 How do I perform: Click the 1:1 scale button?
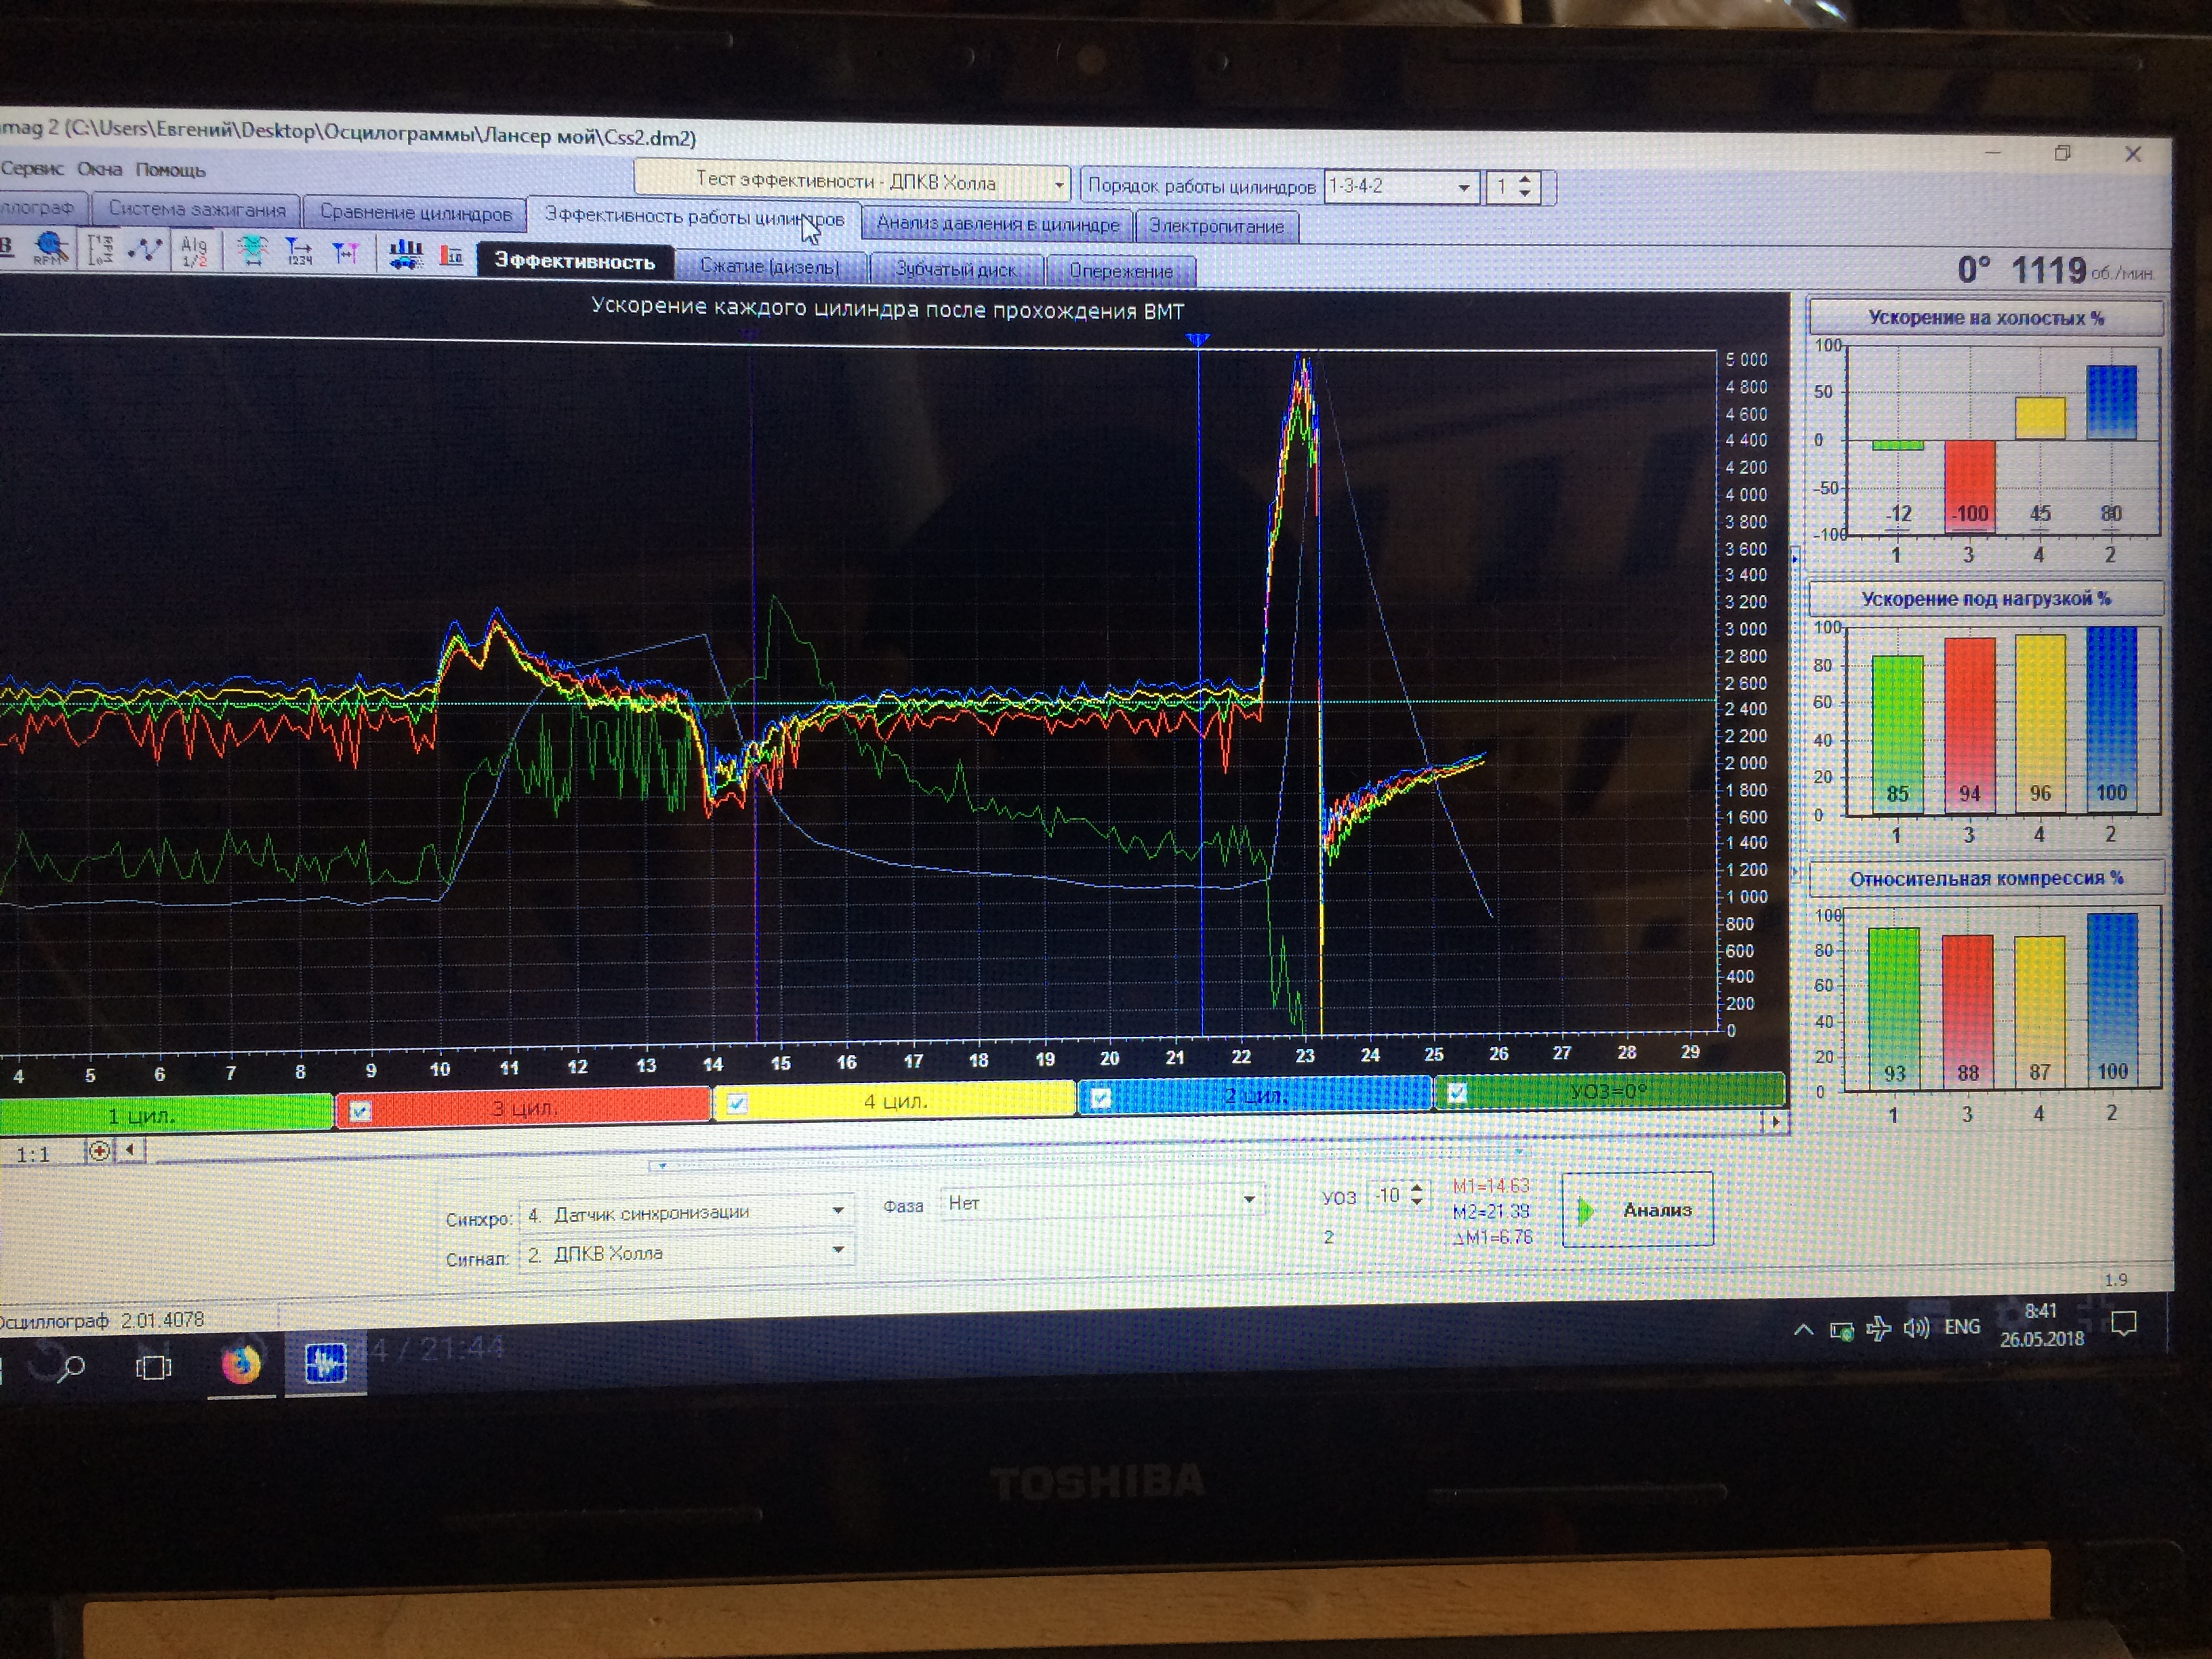pos(33,1155)
